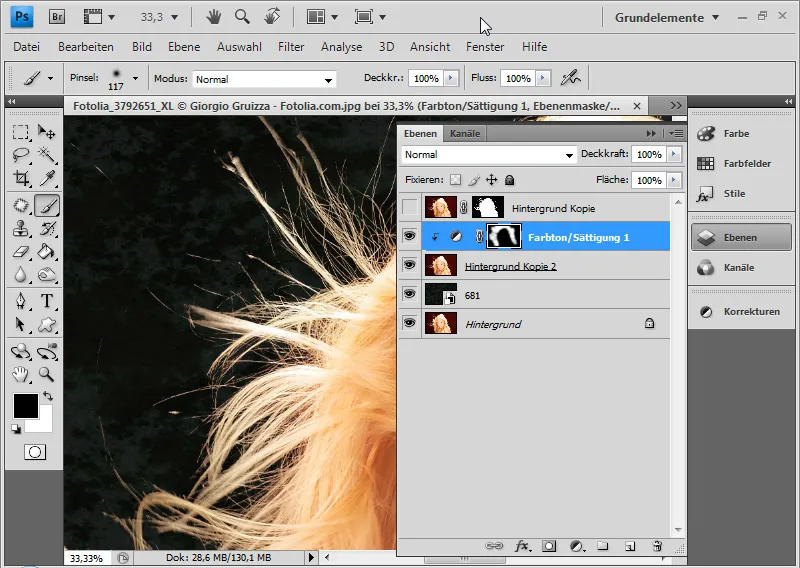The image size is (800, 568).
Task: Open the brush preset picker dropdown
Action: pos(135,79)
